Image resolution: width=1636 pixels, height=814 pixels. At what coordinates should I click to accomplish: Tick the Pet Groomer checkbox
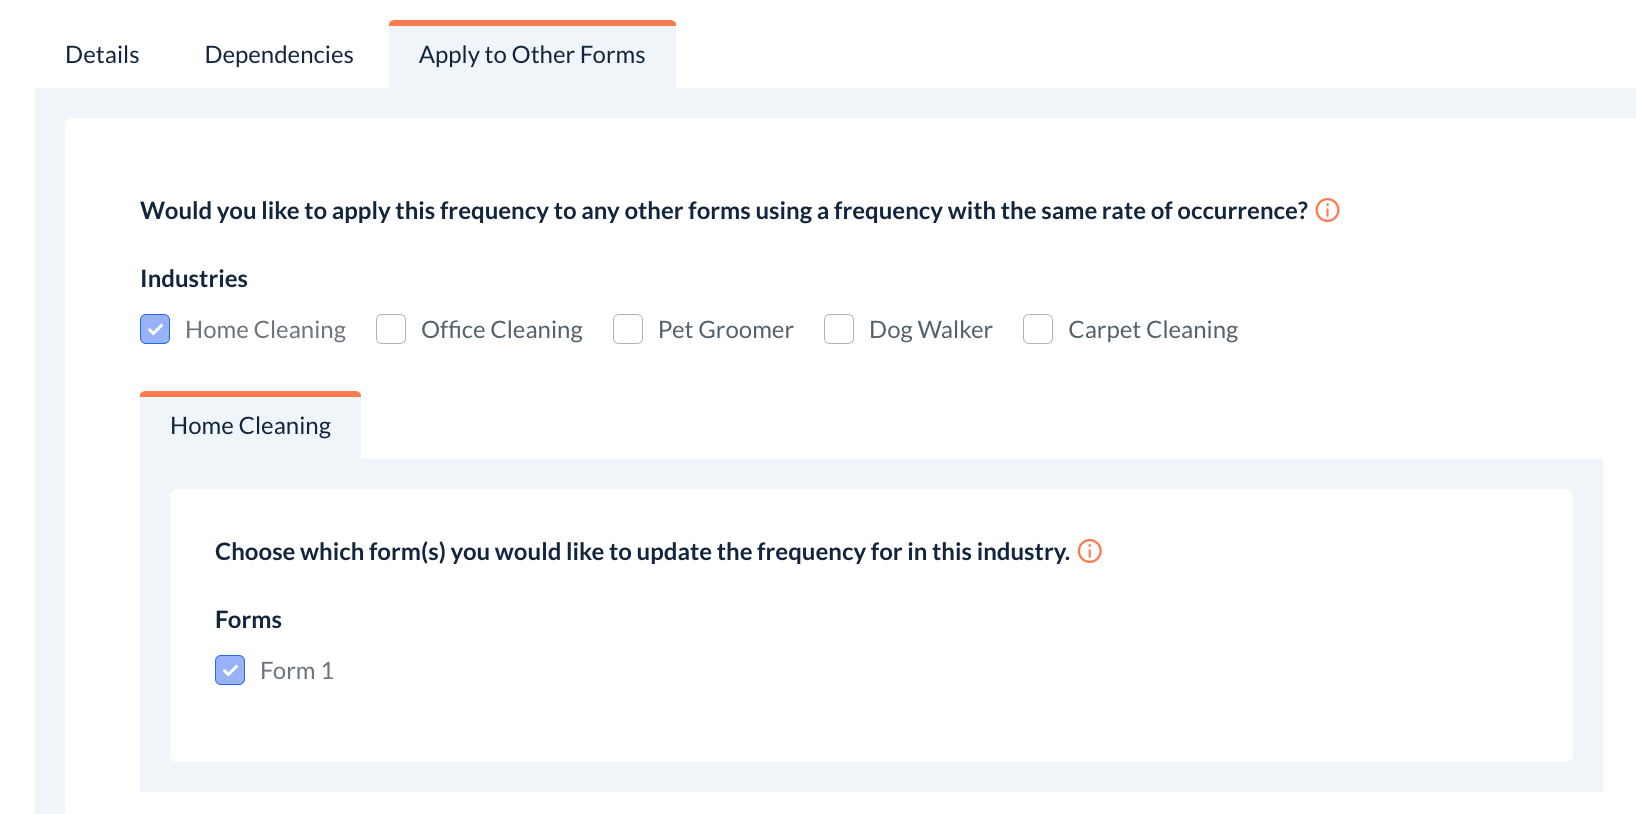tap(628, 329)
